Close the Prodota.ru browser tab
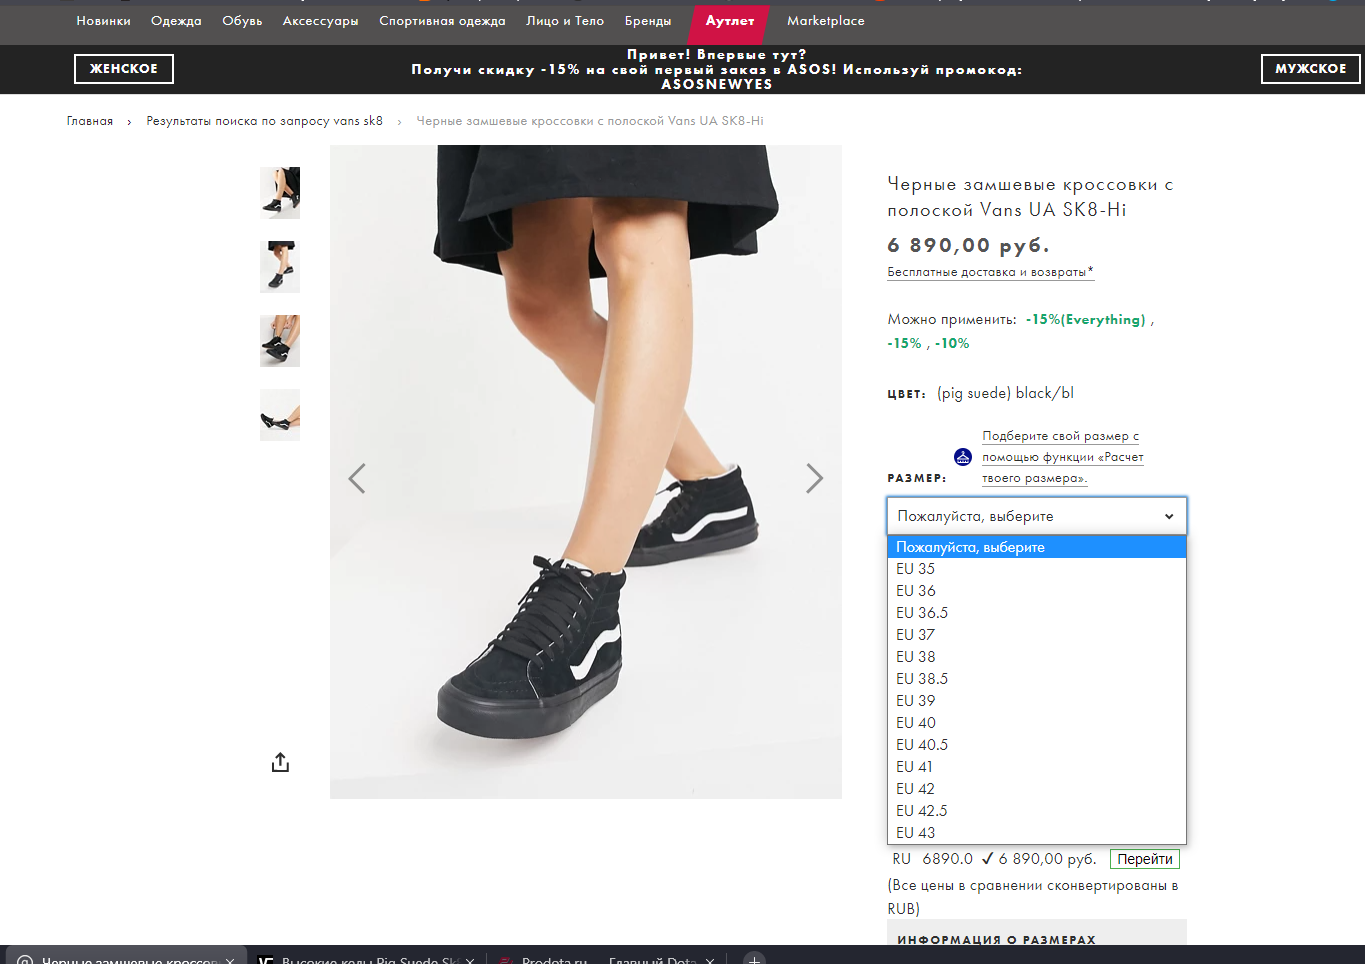1365x964 pixels. (710, 960)
